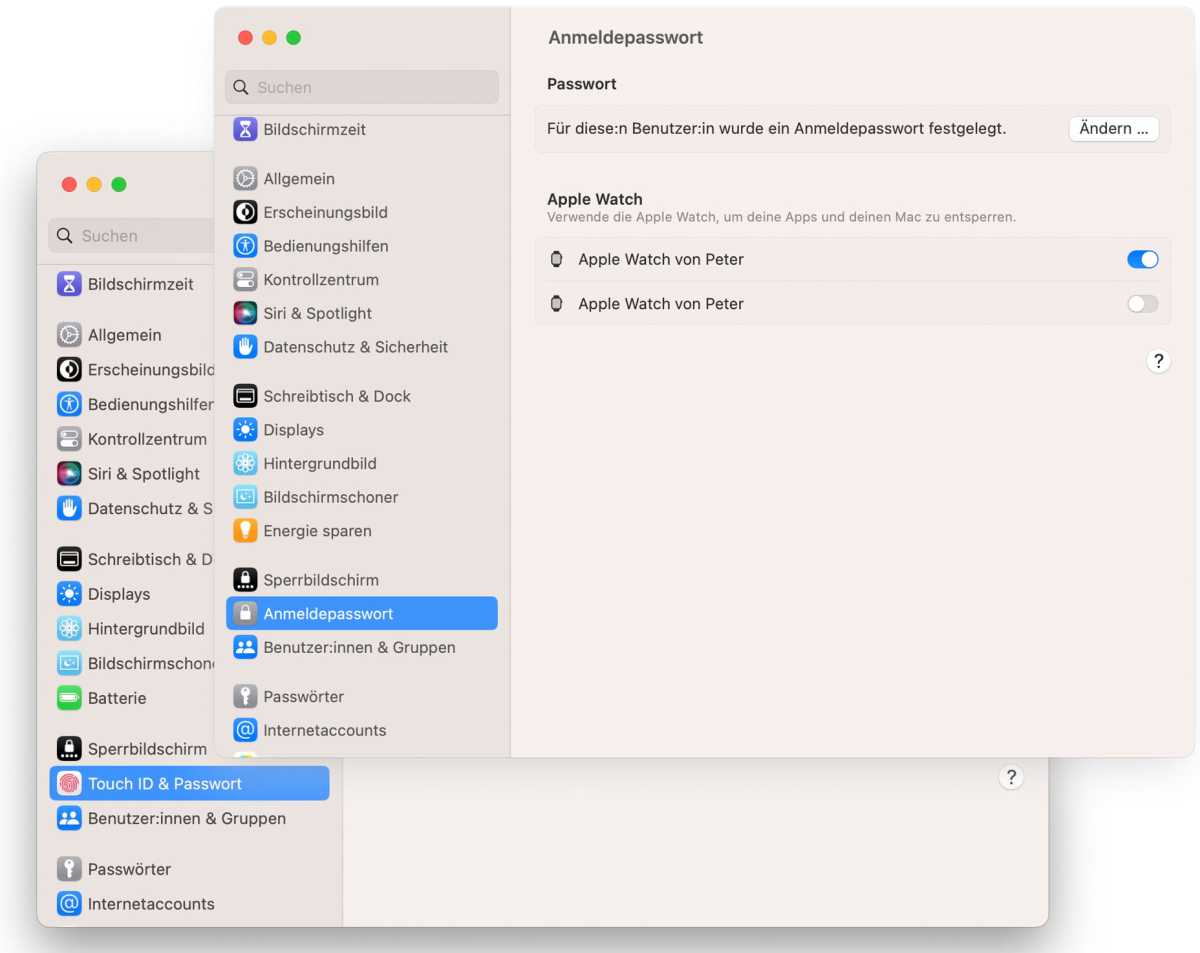The image size is (1200, 953).
Task: Enable the second Apple Watch von Peter switch
Action: tap(1142, 304)
